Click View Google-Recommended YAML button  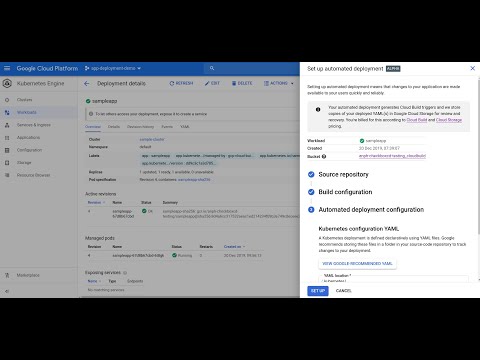pyautogui.click(x=357, y=264)
